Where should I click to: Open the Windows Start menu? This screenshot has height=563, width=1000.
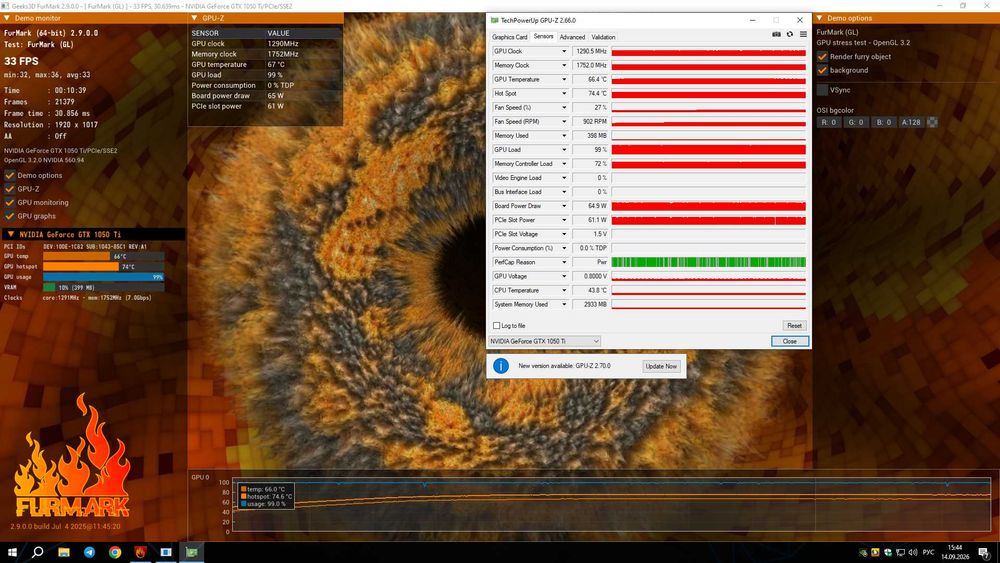click(12, 552)
